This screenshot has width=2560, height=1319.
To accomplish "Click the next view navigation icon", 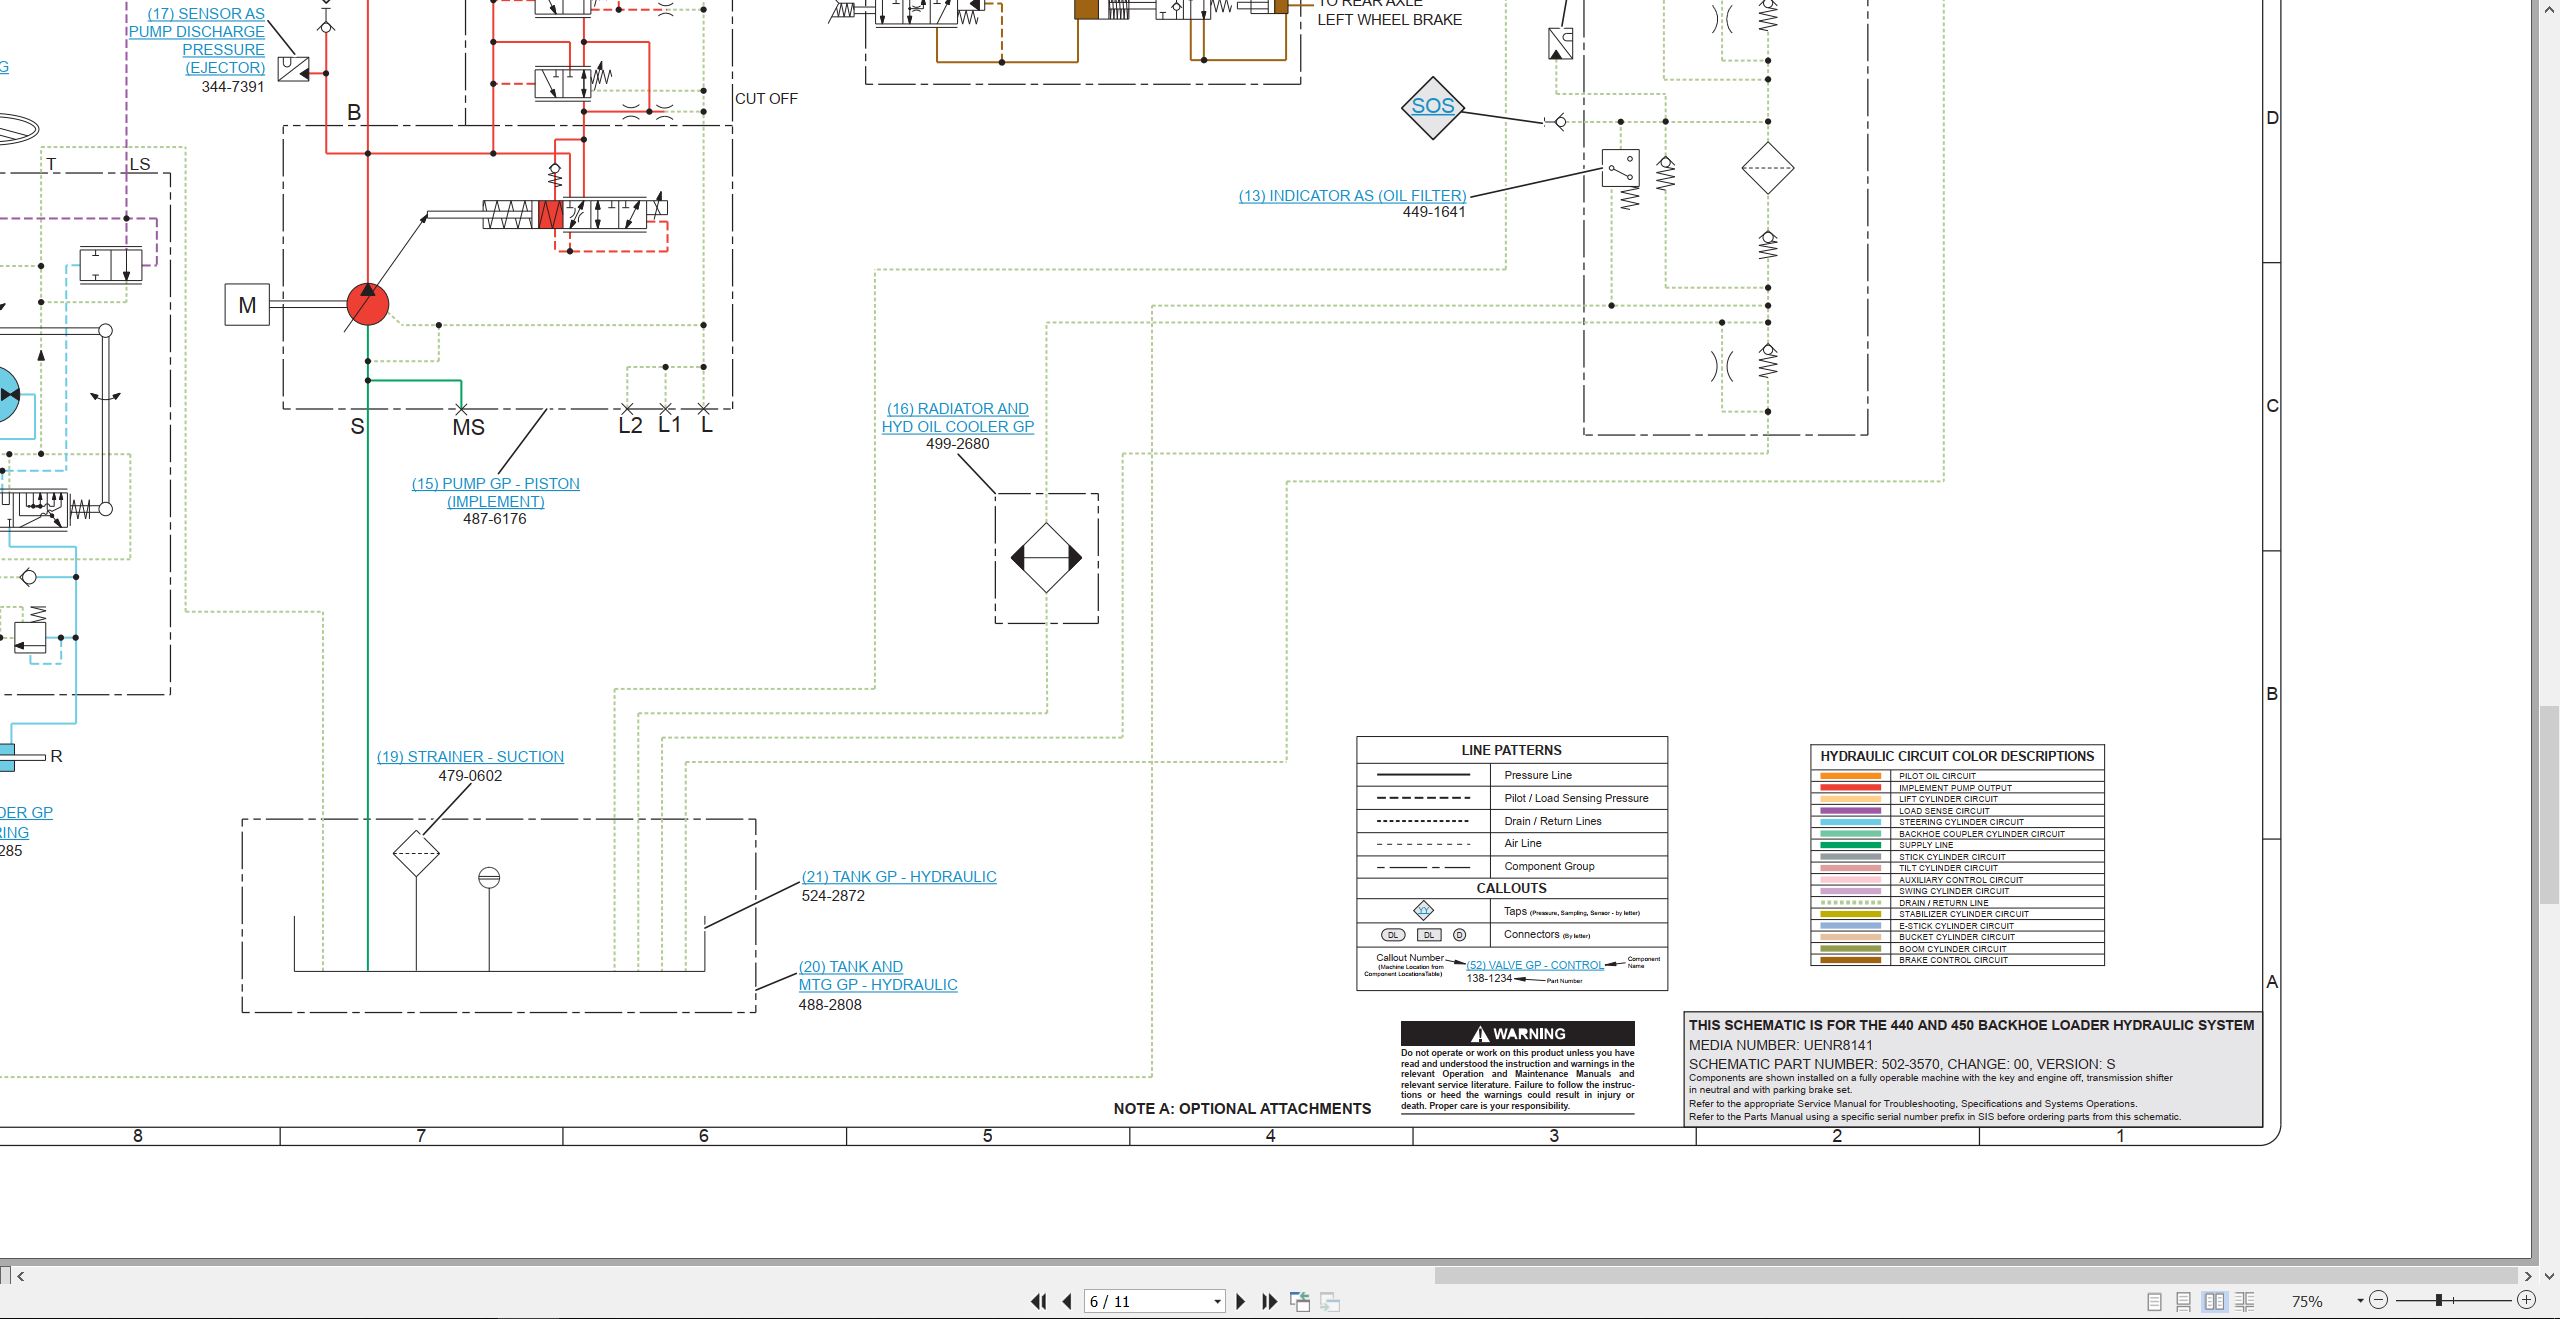I will point(1330,1301).
